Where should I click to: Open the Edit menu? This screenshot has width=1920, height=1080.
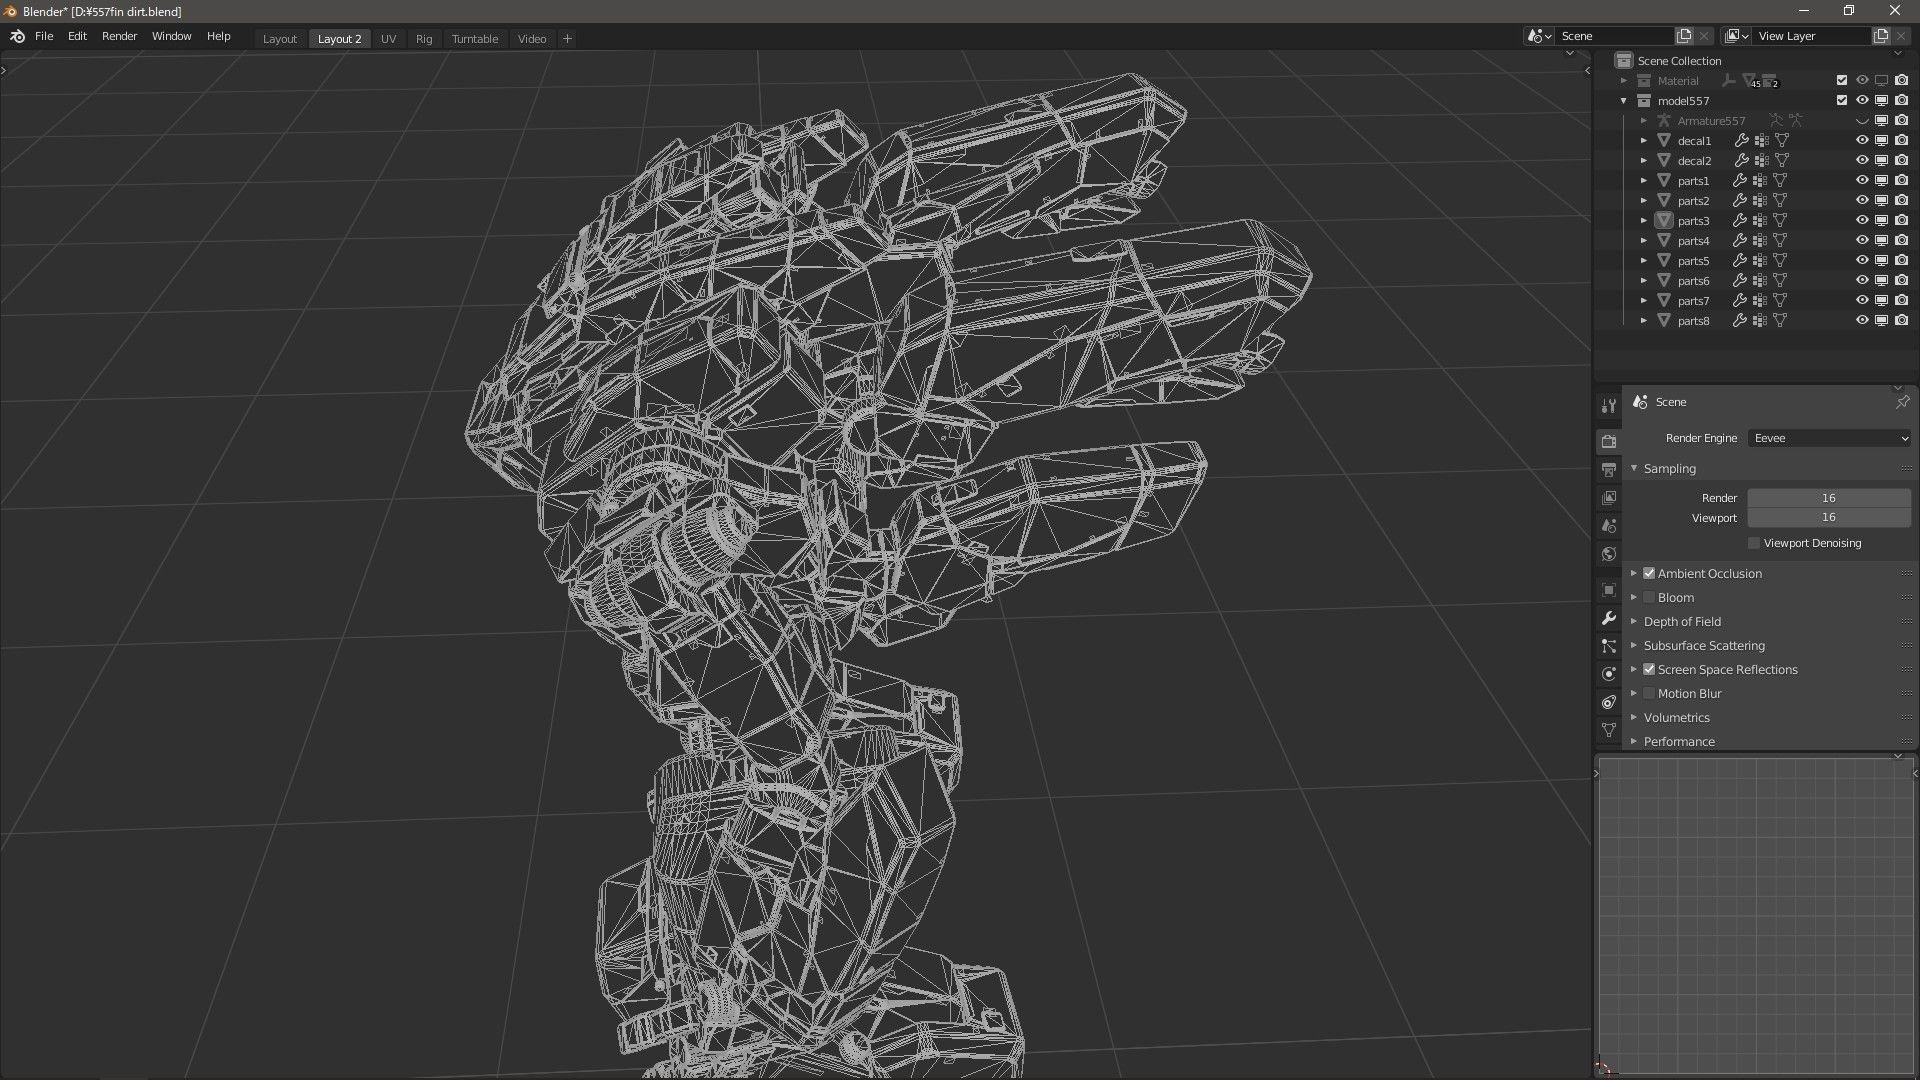[77, 36]
